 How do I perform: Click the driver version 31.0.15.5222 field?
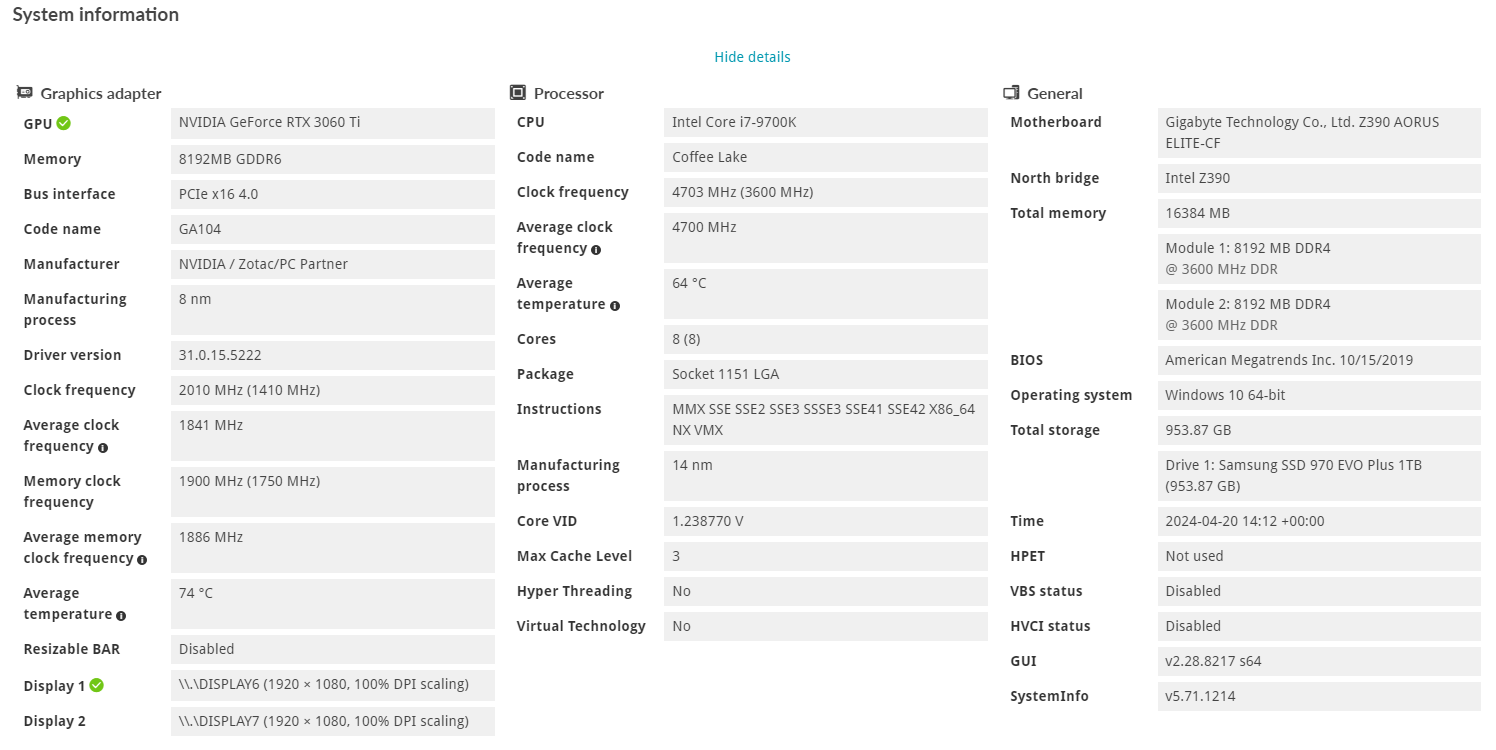[x=220, y=355]
